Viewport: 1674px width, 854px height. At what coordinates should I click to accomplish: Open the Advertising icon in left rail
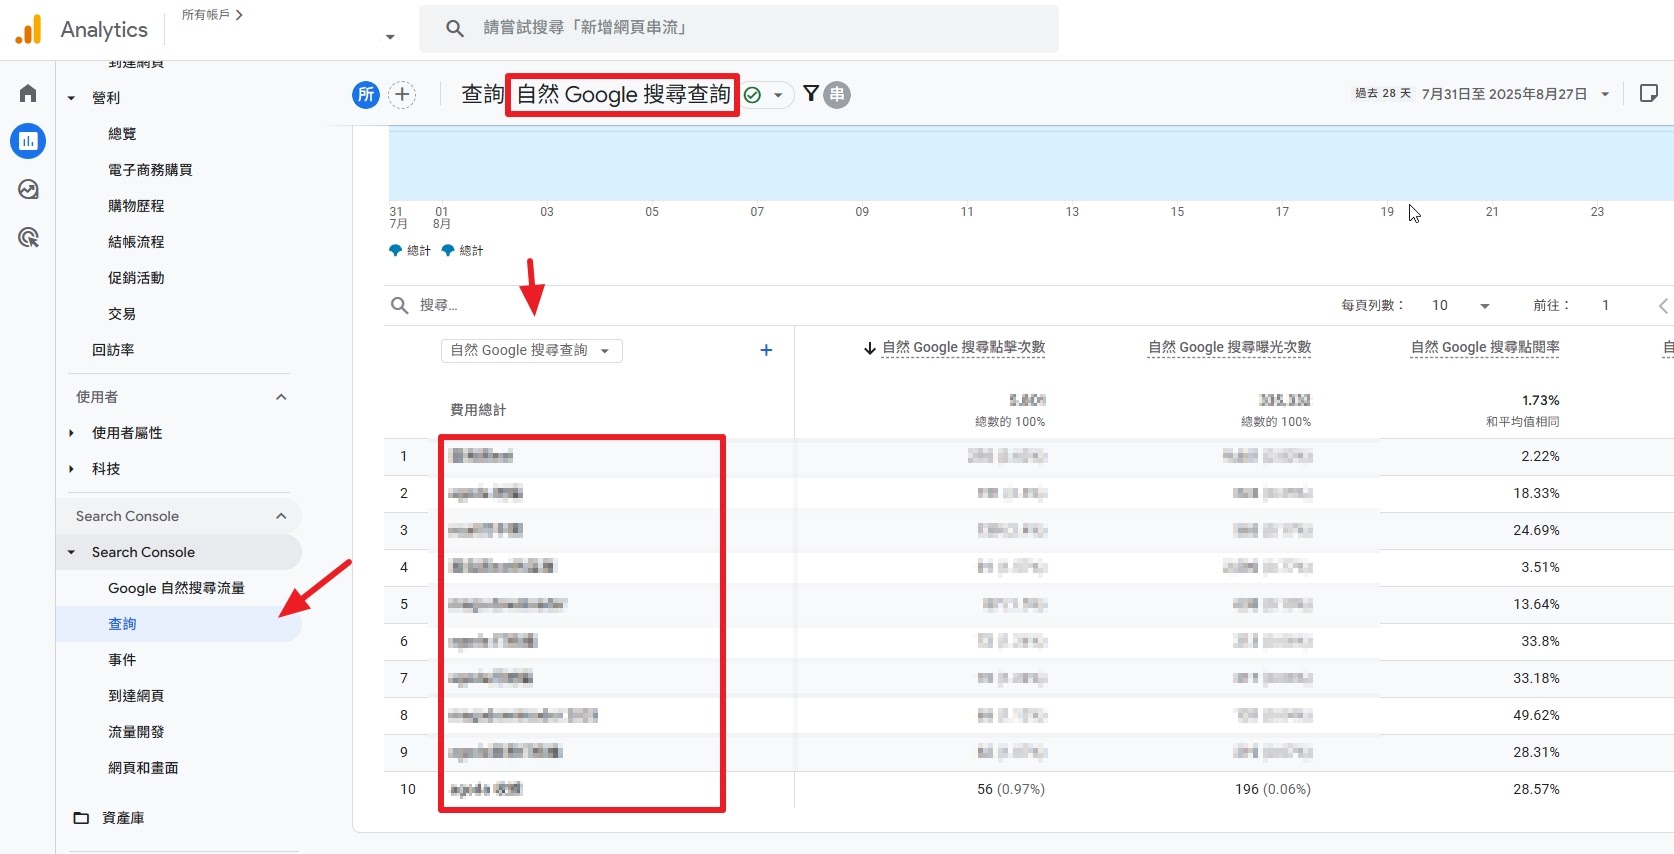point(28,237)
